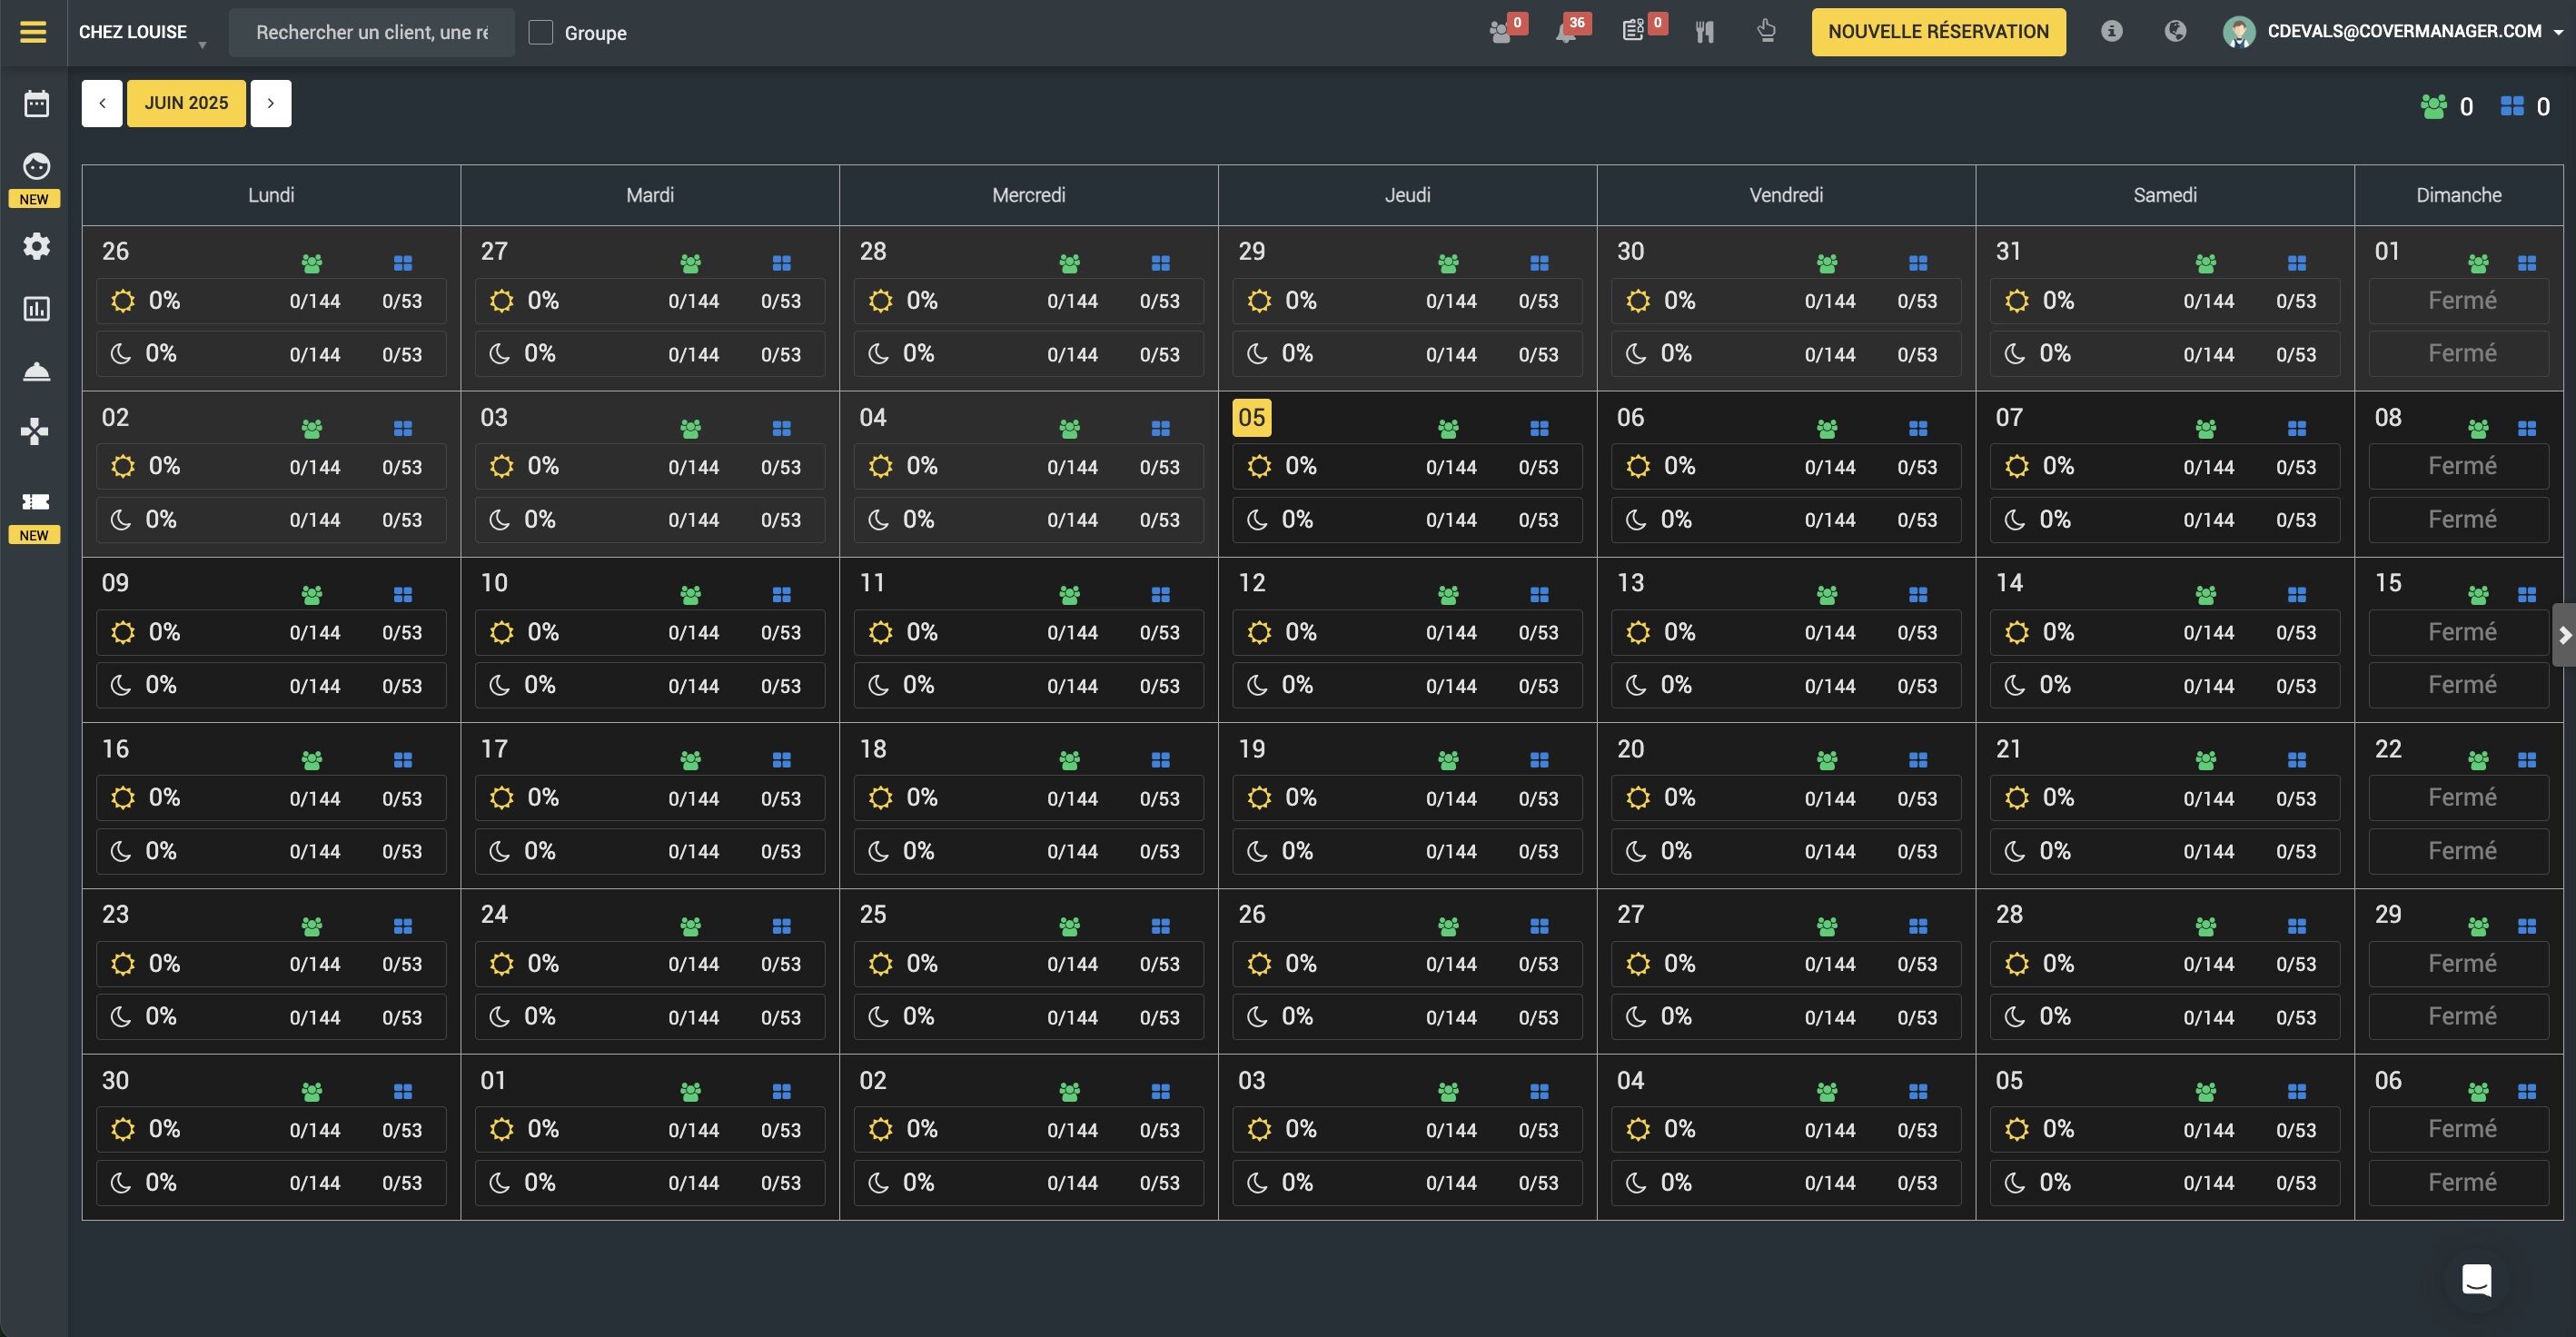The height and width of the screenshot is (1337, 2576).
Task: Click the globe language icon
Action: click(2175, 32)
